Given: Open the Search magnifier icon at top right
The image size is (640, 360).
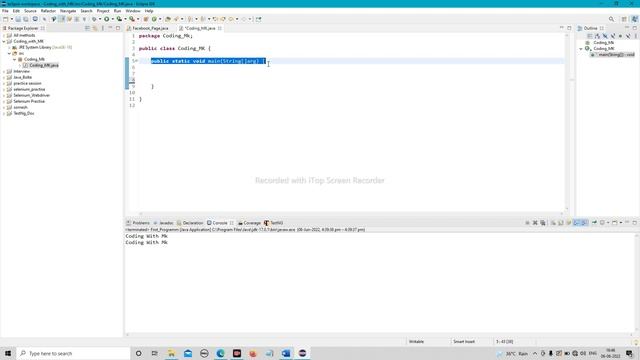Looking at the screenshot, I should pyautogui.click(x=611, y=19).
